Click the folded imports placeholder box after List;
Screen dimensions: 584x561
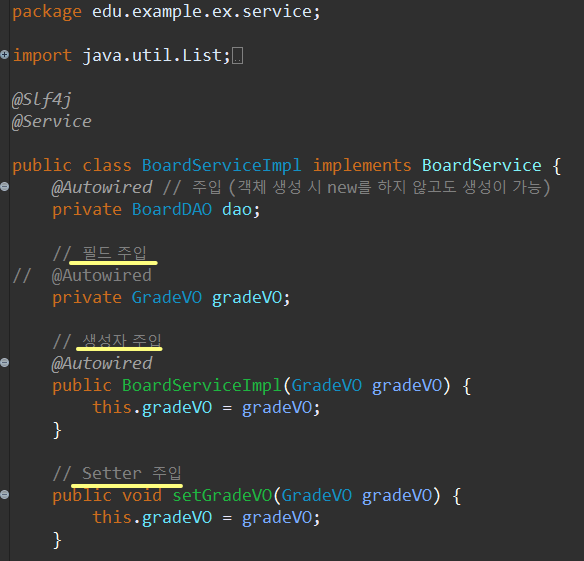[x=238, y=56]
